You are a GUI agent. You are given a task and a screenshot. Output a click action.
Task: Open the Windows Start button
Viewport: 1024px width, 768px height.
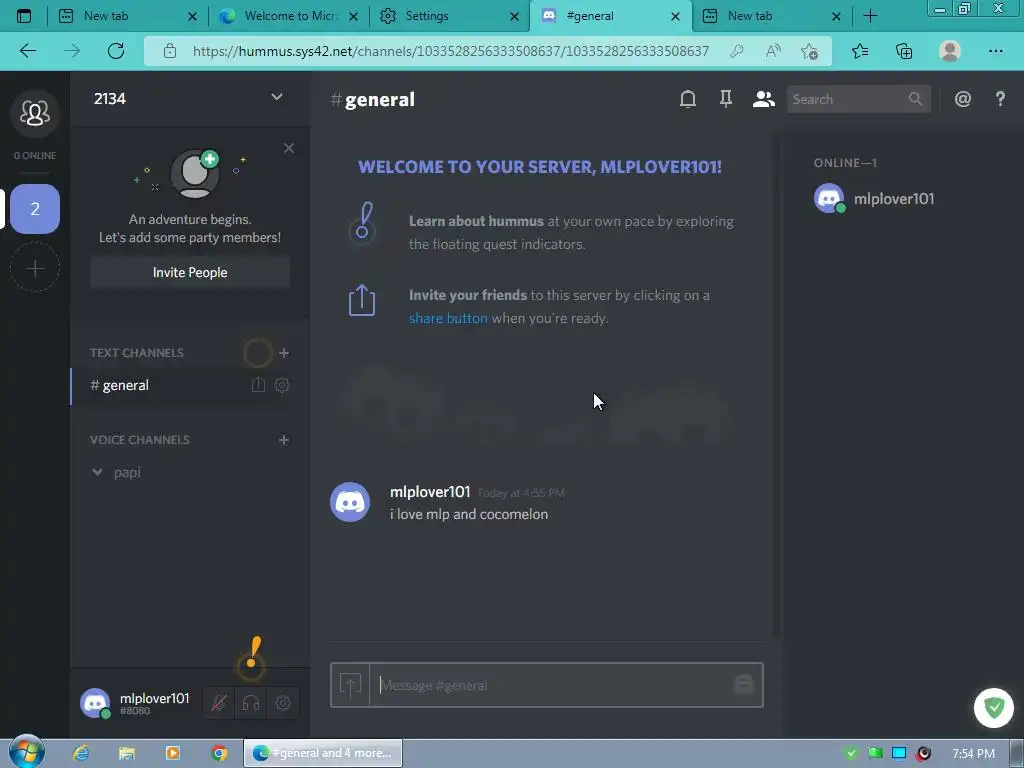pos(27,752)
